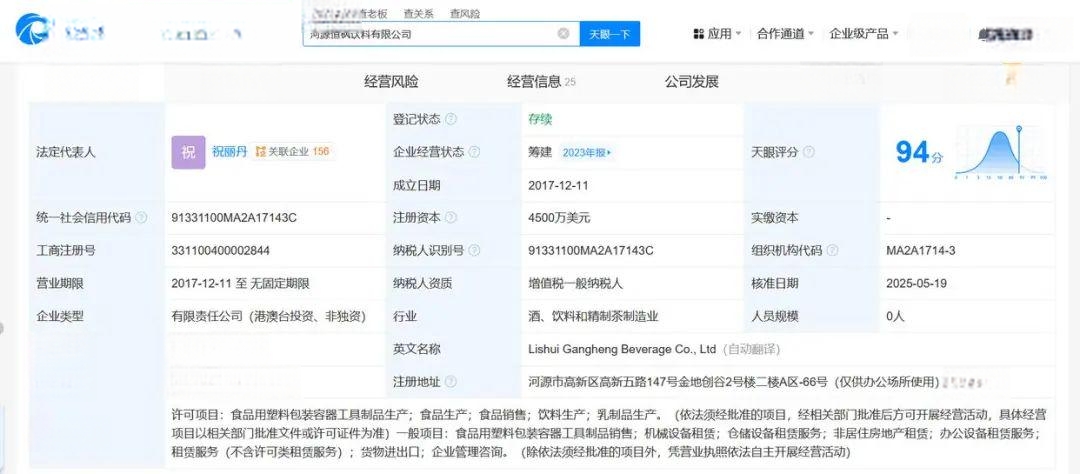Open the 应用 dropdown menu
The image size is (1080, 474).
(717, 34)
